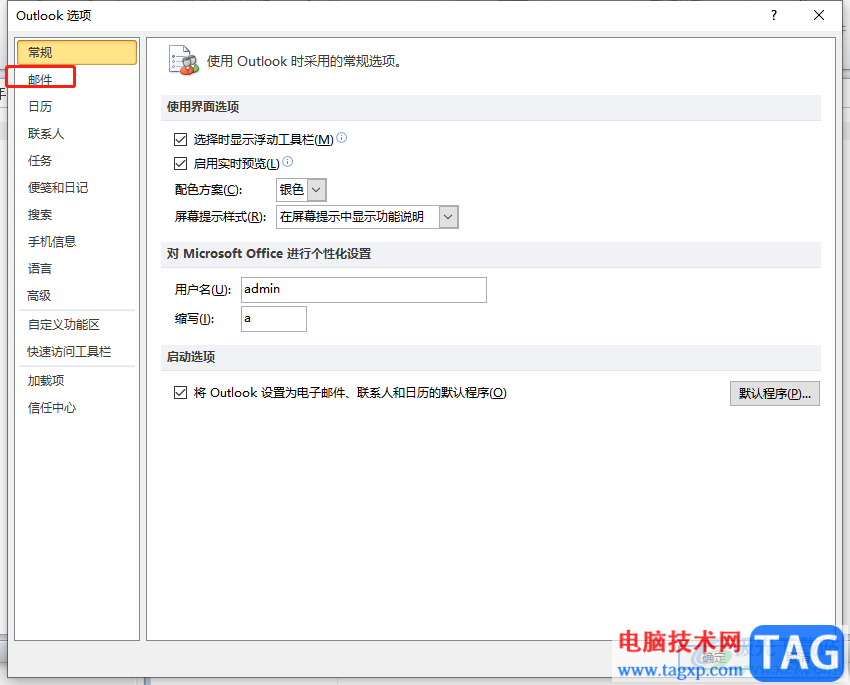850x685 pixels.
Task: Toggle 启用实时预览 checkbox
Action: 181,163
